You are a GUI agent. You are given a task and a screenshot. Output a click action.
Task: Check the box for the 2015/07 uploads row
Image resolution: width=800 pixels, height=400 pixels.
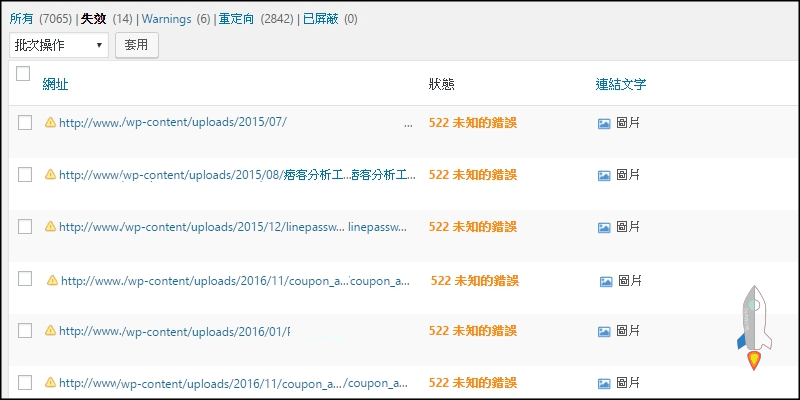[25, 122]
